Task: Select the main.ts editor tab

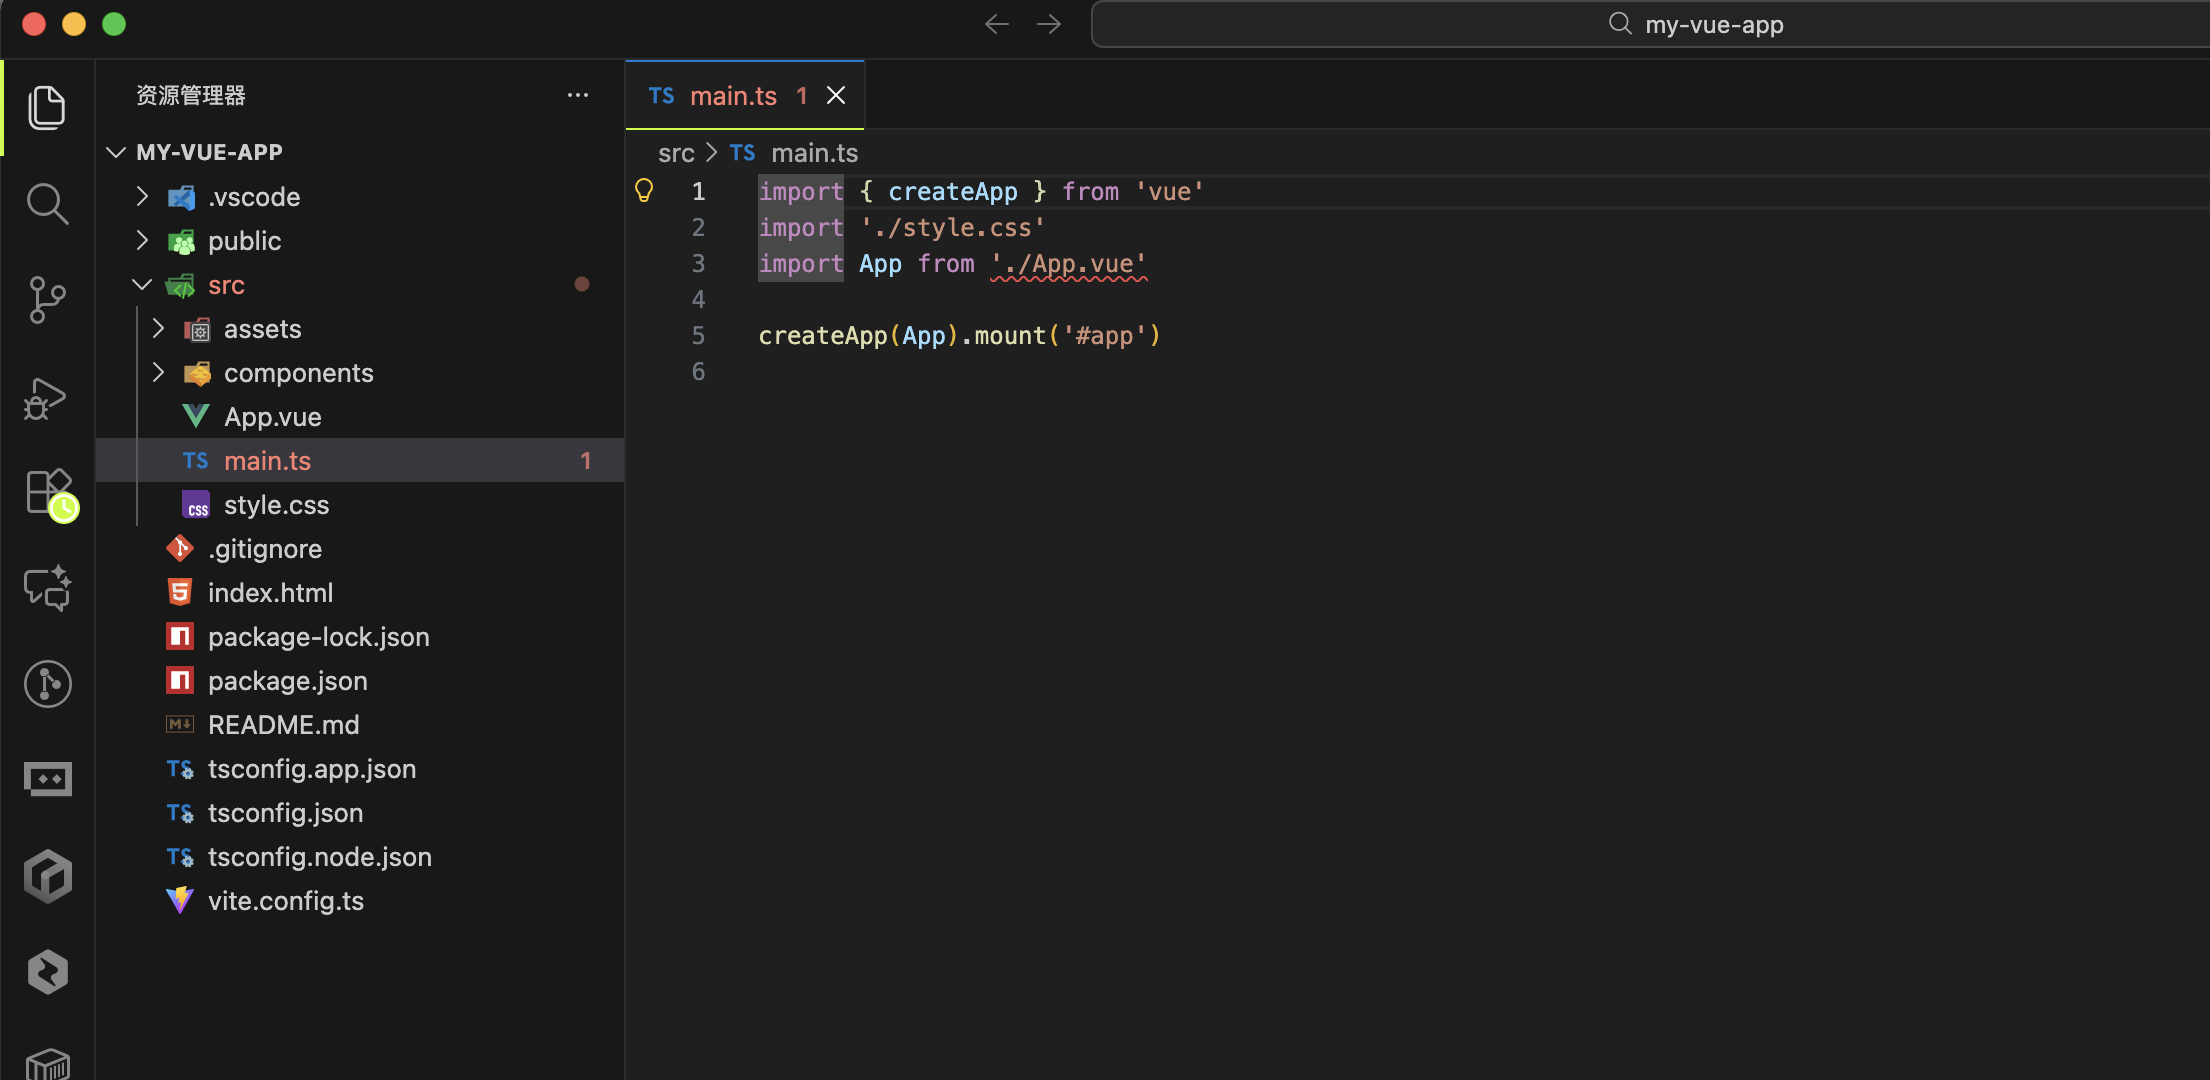Action: 732,96
